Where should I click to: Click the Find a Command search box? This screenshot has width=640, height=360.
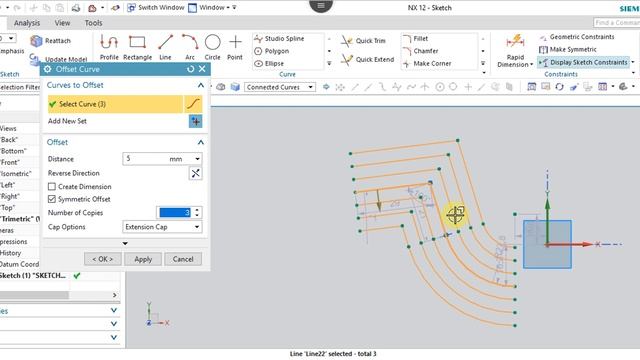(x=616, y=22)
